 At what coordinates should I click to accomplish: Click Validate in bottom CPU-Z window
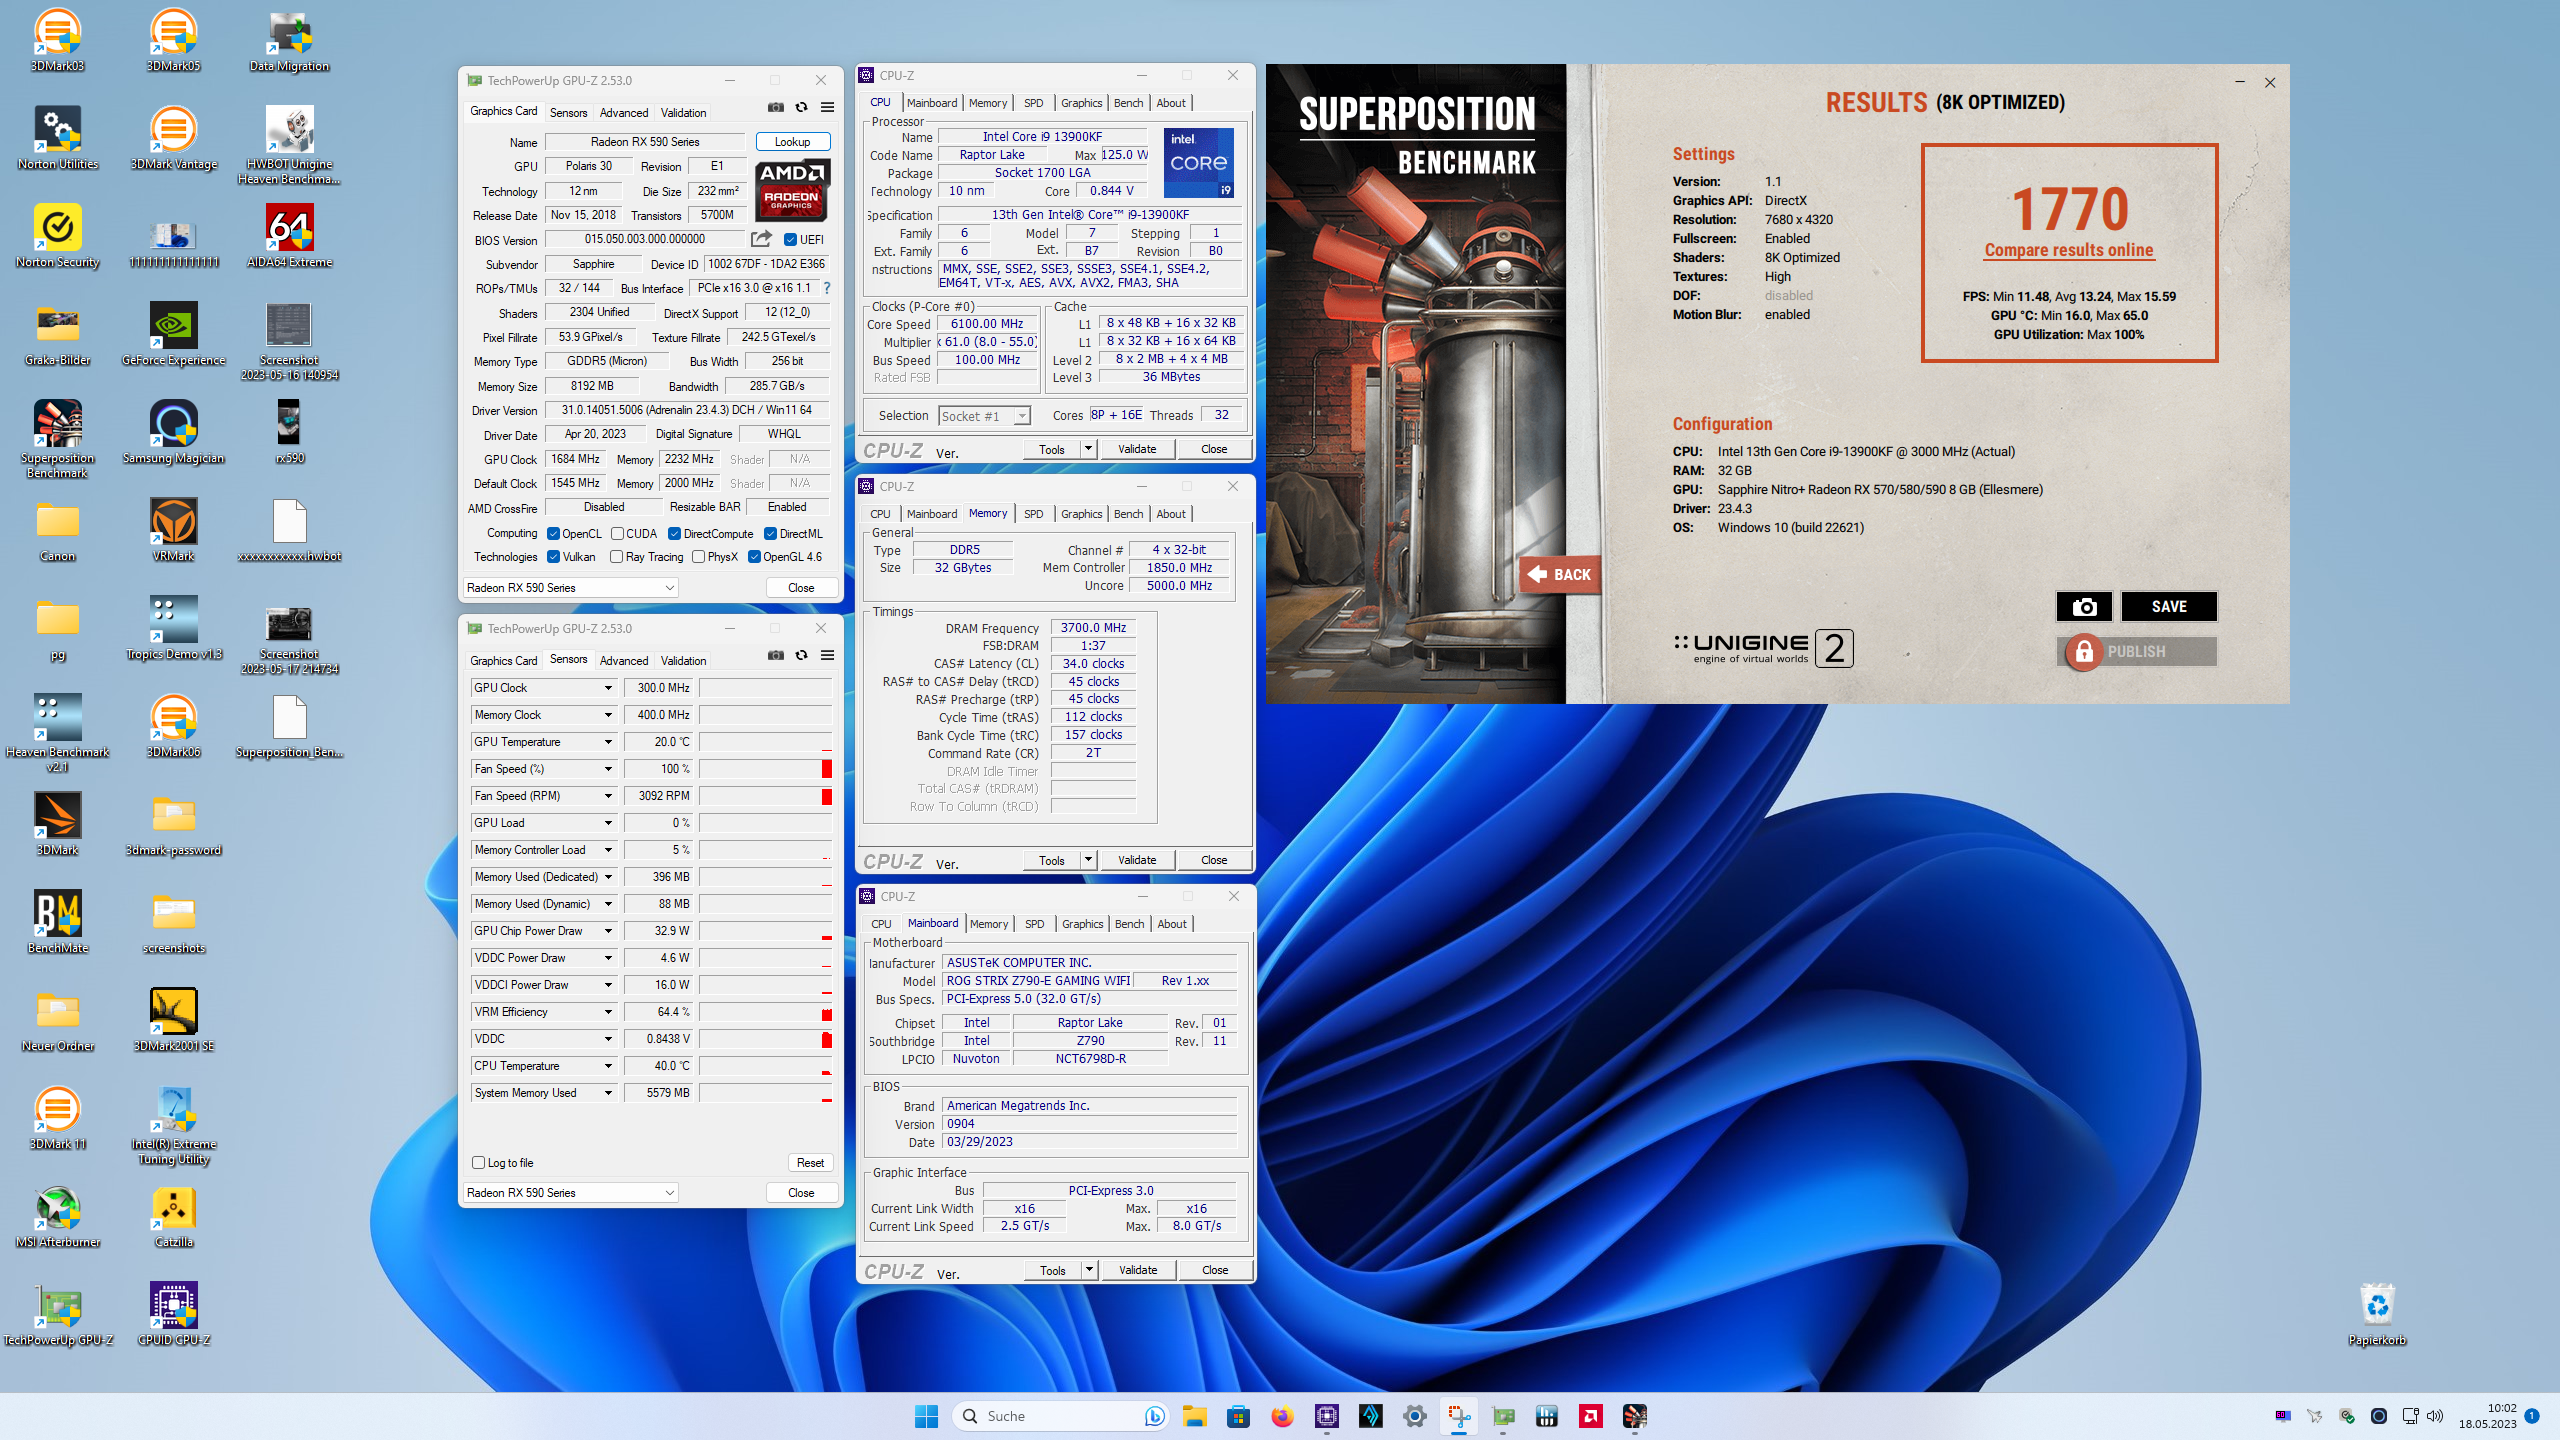click(x=1138, y=1270)
